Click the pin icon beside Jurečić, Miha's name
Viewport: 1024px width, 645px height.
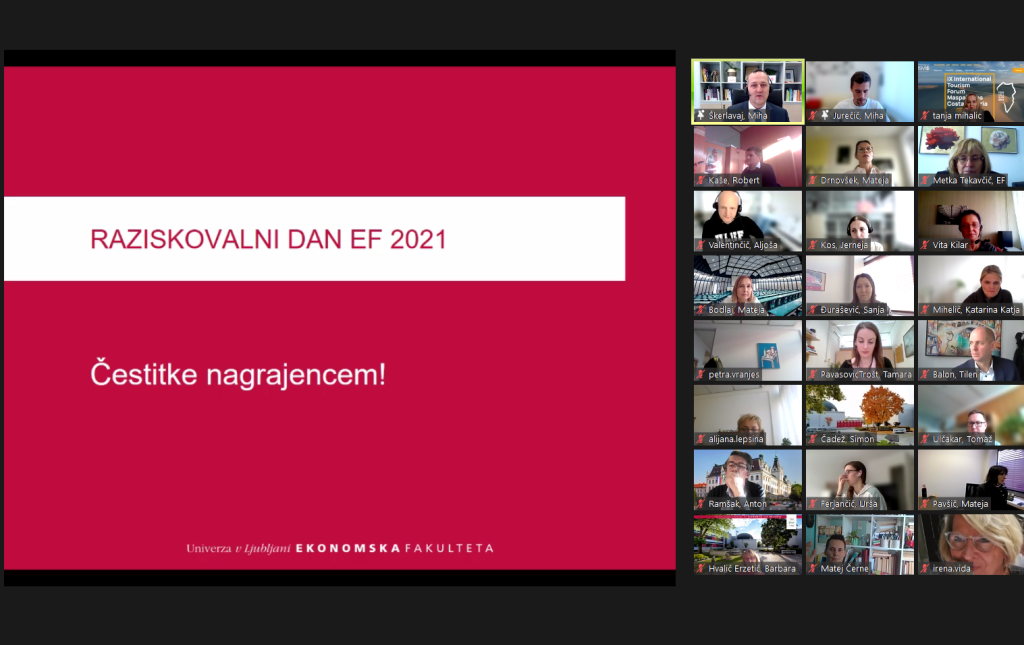825,116
